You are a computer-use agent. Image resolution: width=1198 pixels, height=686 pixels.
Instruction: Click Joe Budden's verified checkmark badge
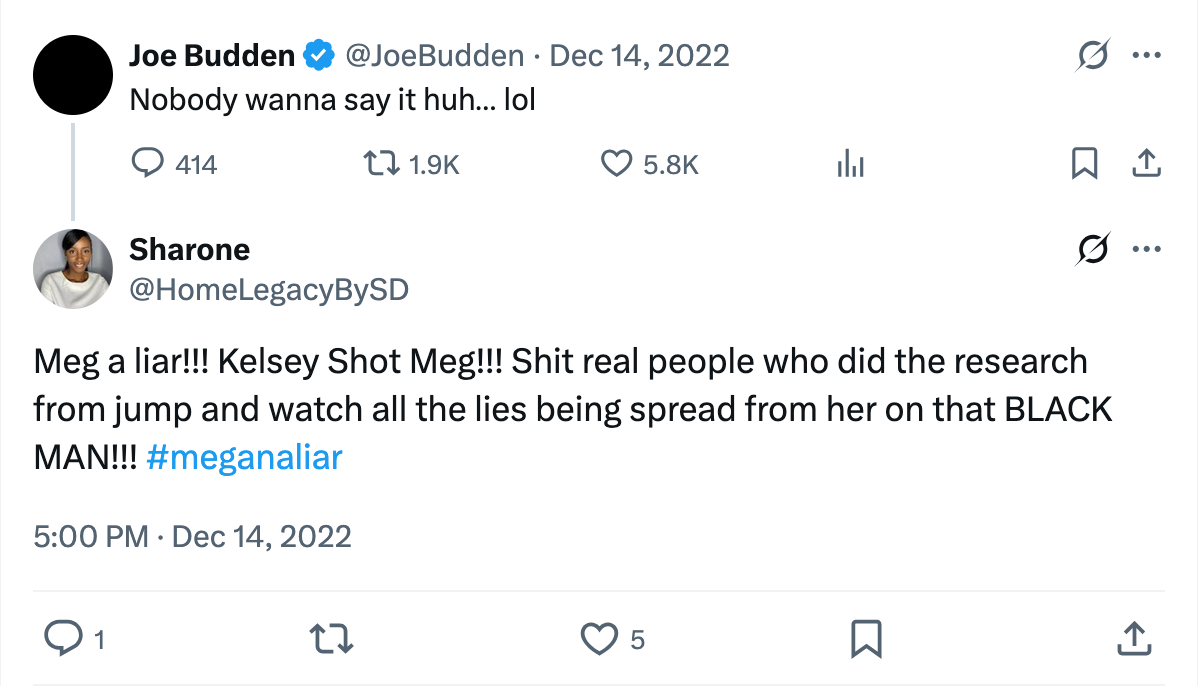click(x=317, y=55)
